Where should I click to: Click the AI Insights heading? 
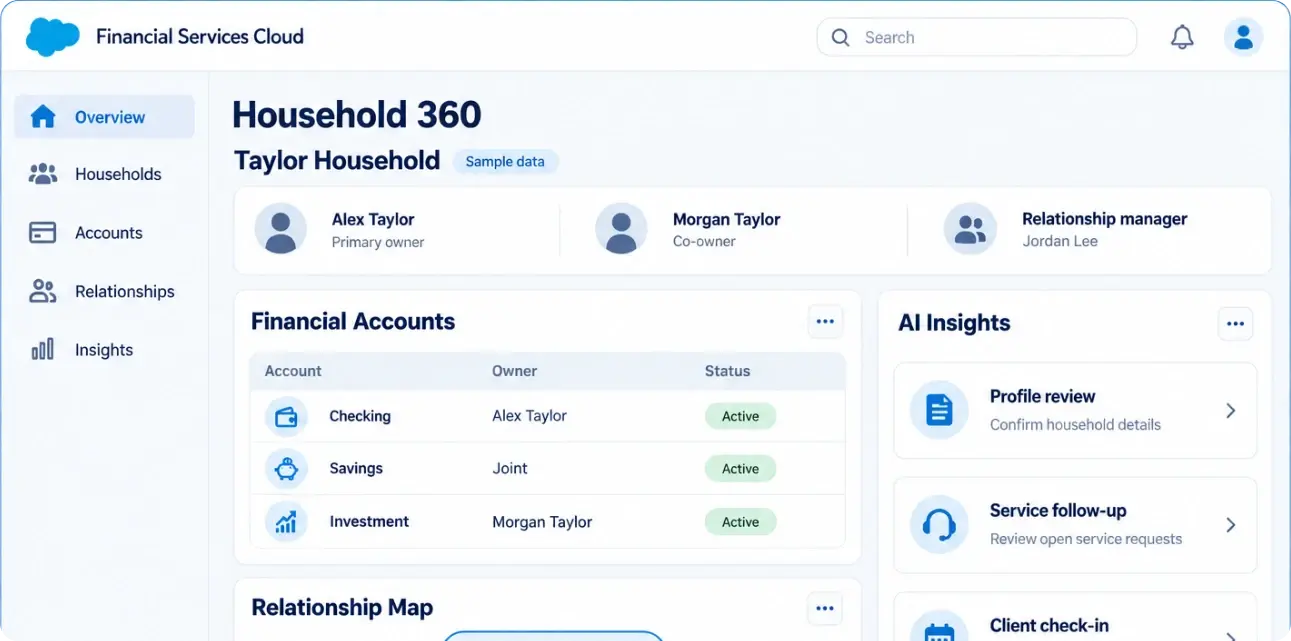[x=954, y=323]
